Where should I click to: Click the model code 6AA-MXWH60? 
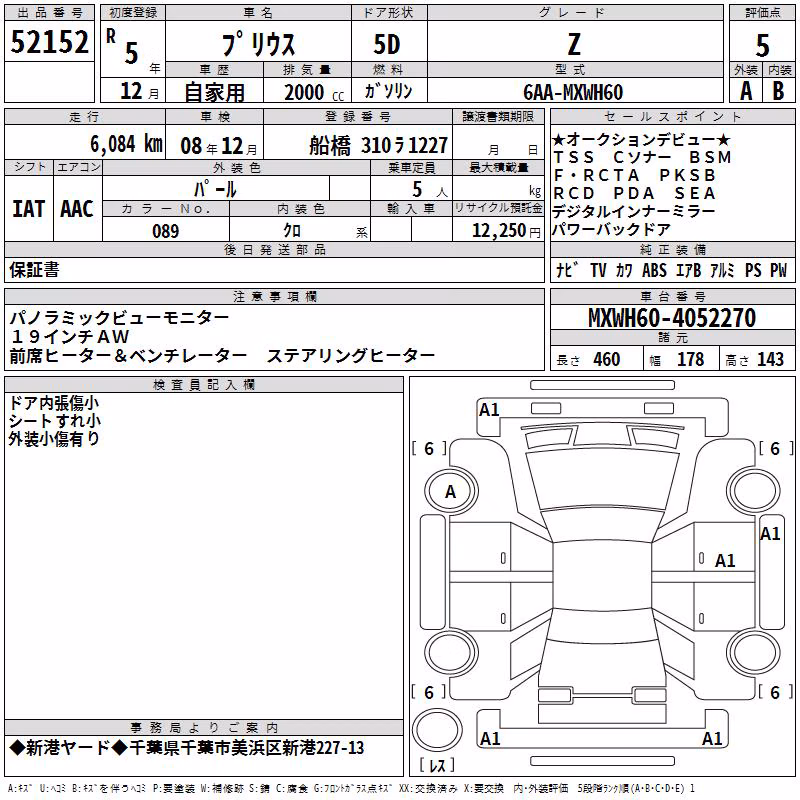click(573, 92)
